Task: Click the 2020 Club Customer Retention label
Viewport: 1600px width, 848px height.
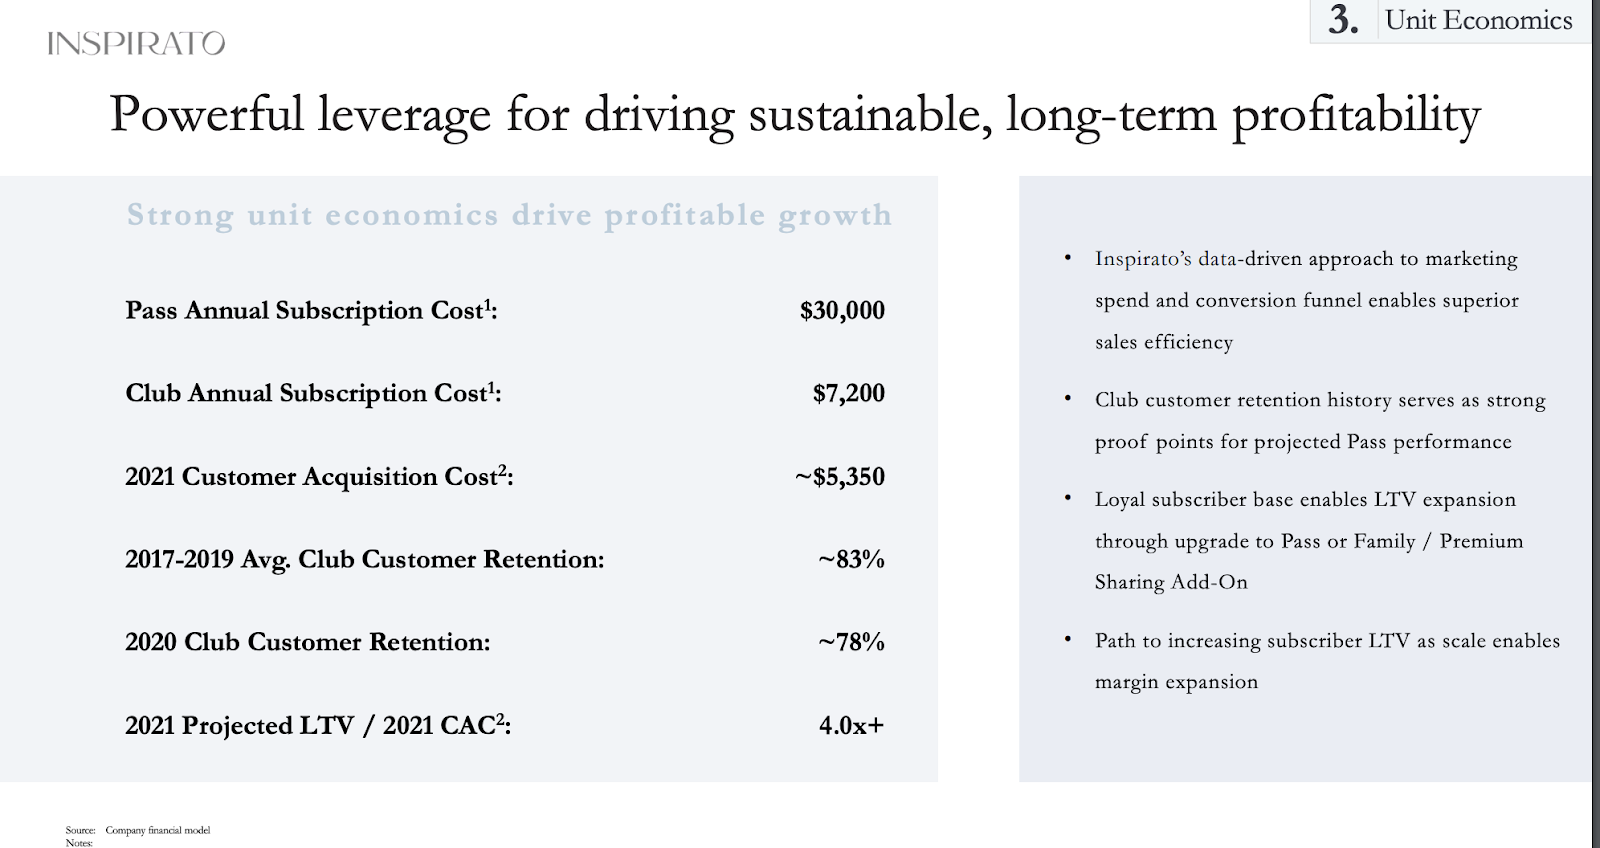Action: point(308,642)
